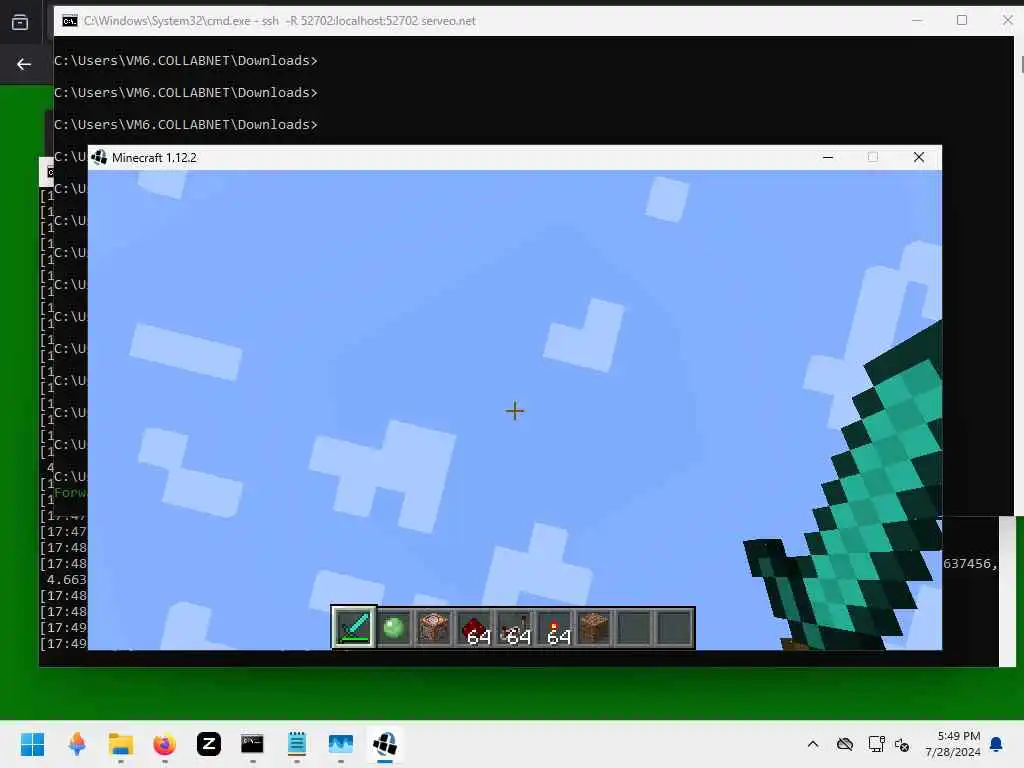Launch Firefox from the taskbar
The height and width of the screenshot is (768, 1024).
165,744
